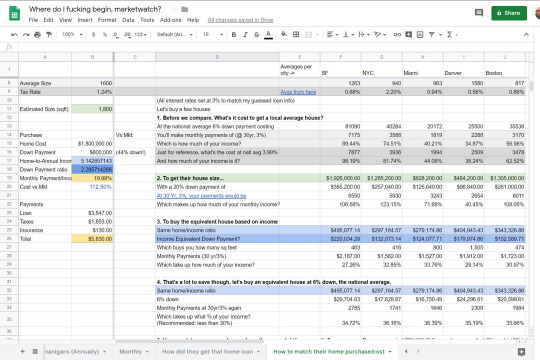The image size is (540, 360).
Task: Open the Format menu
Action: pyautogui.click(x=107, y=20)
